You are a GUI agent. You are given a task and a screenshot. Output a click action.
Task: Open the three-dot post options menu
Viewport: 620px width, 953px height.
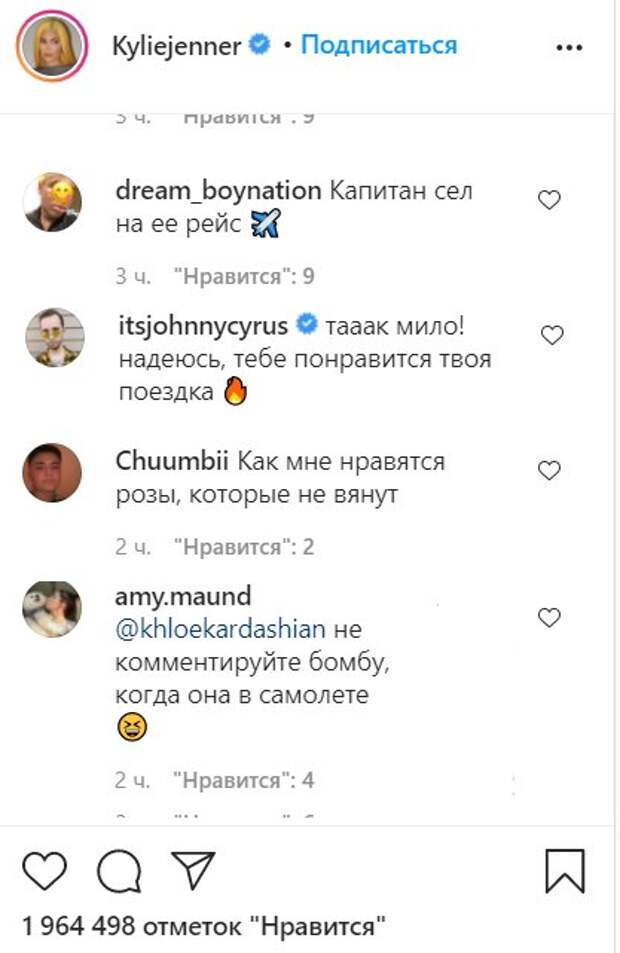[569, 47]
